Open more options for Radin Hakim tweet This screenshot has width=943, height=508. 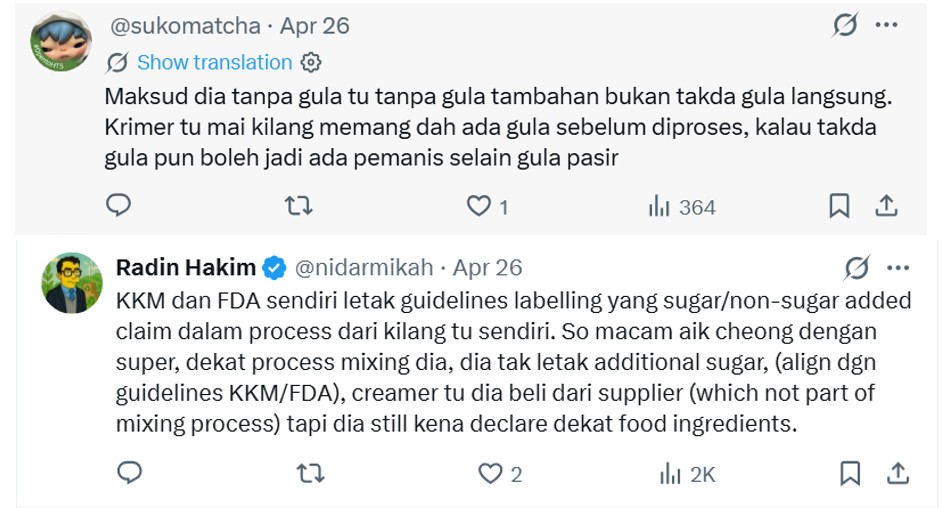coord(898,268)
